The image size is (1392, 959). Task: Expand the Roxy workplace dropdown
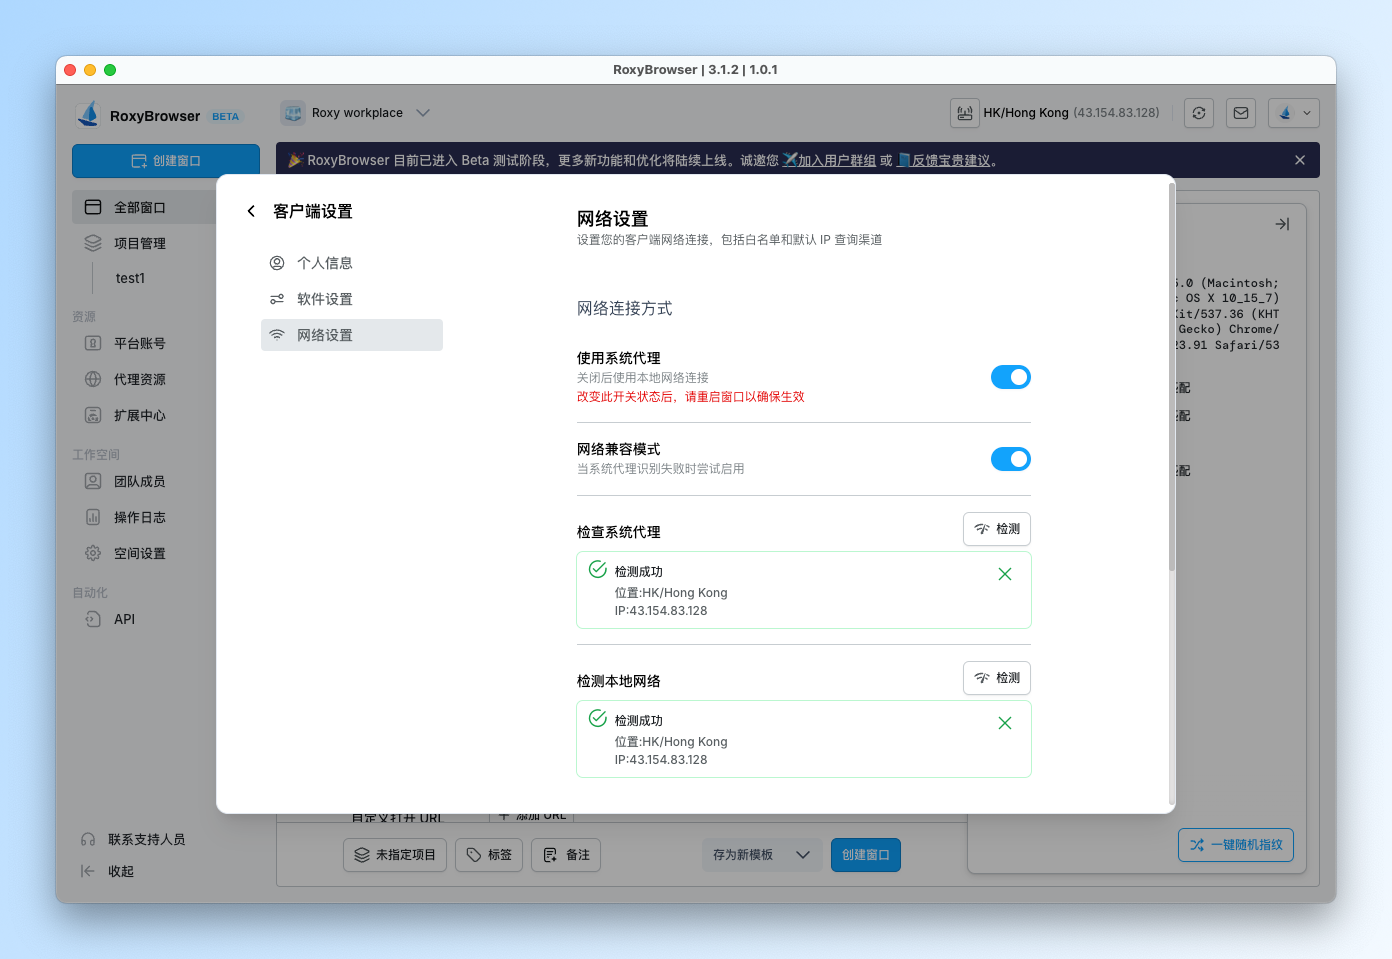pyautogui.click(x=423, y=113)
